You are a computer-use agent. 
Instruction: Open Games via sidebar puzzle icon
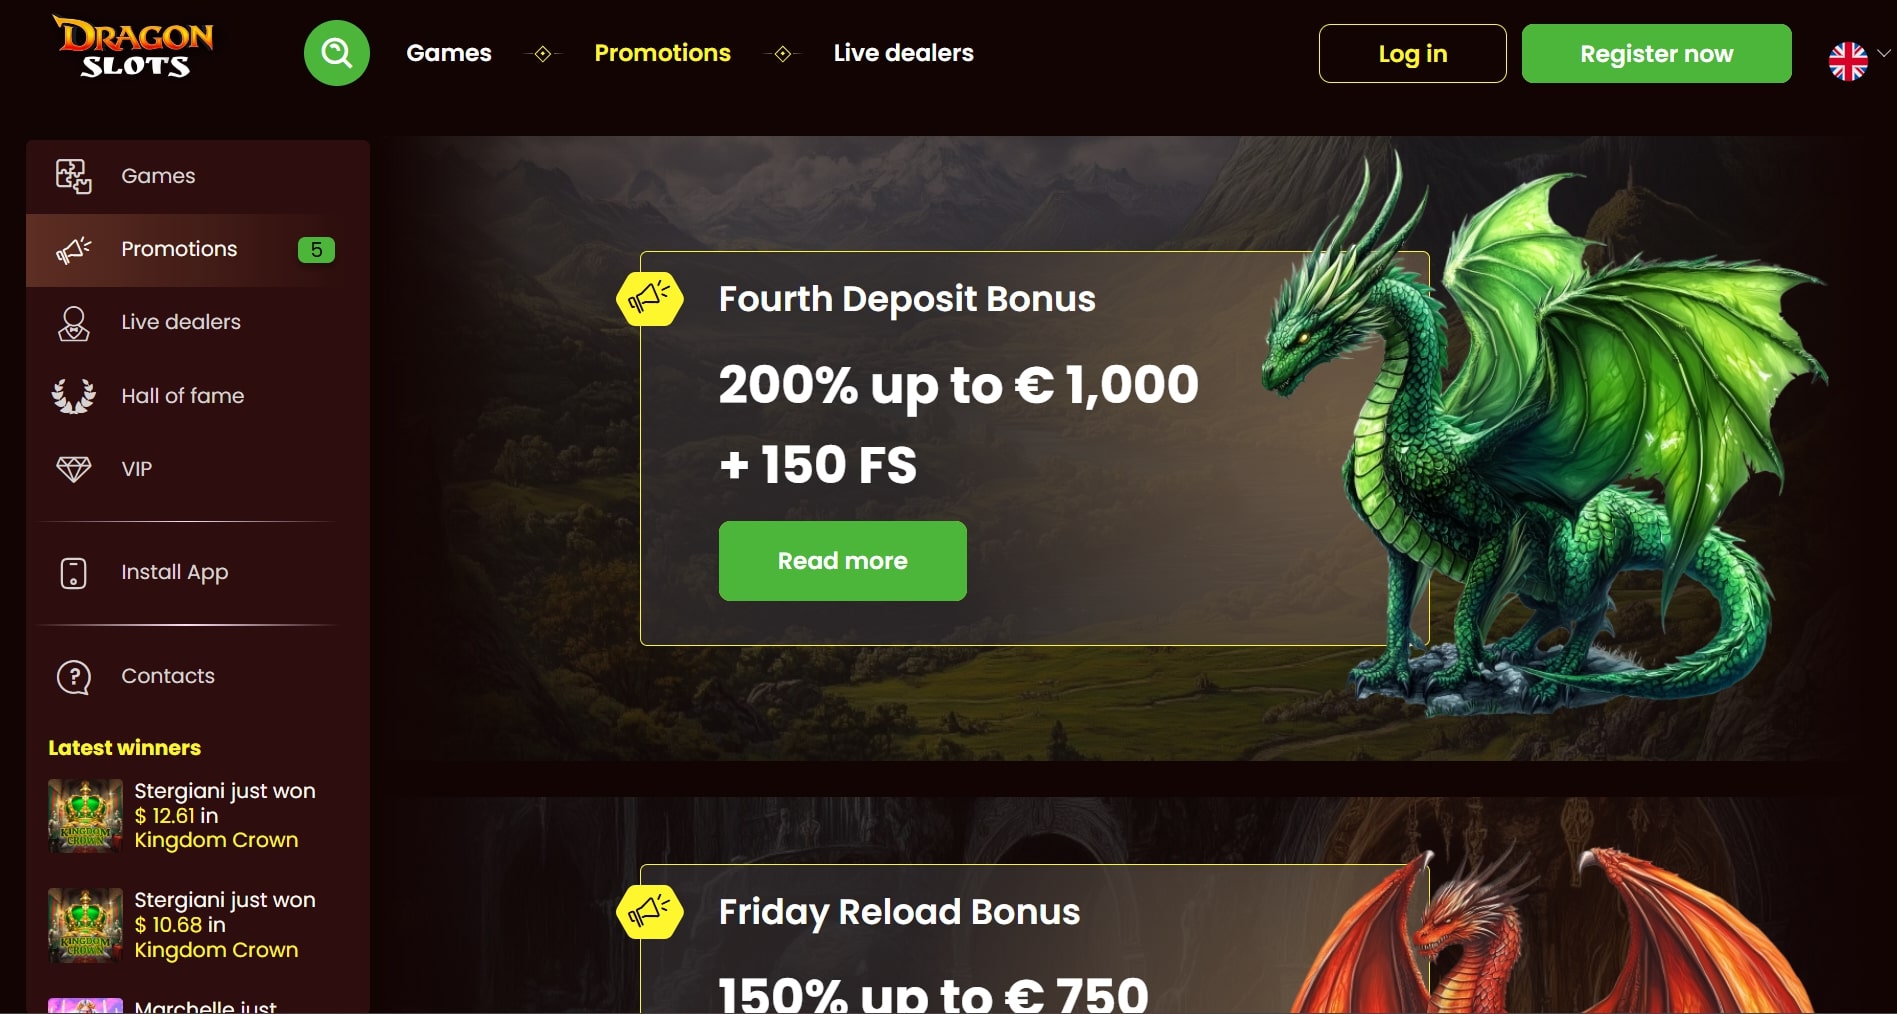click(73, 176)
